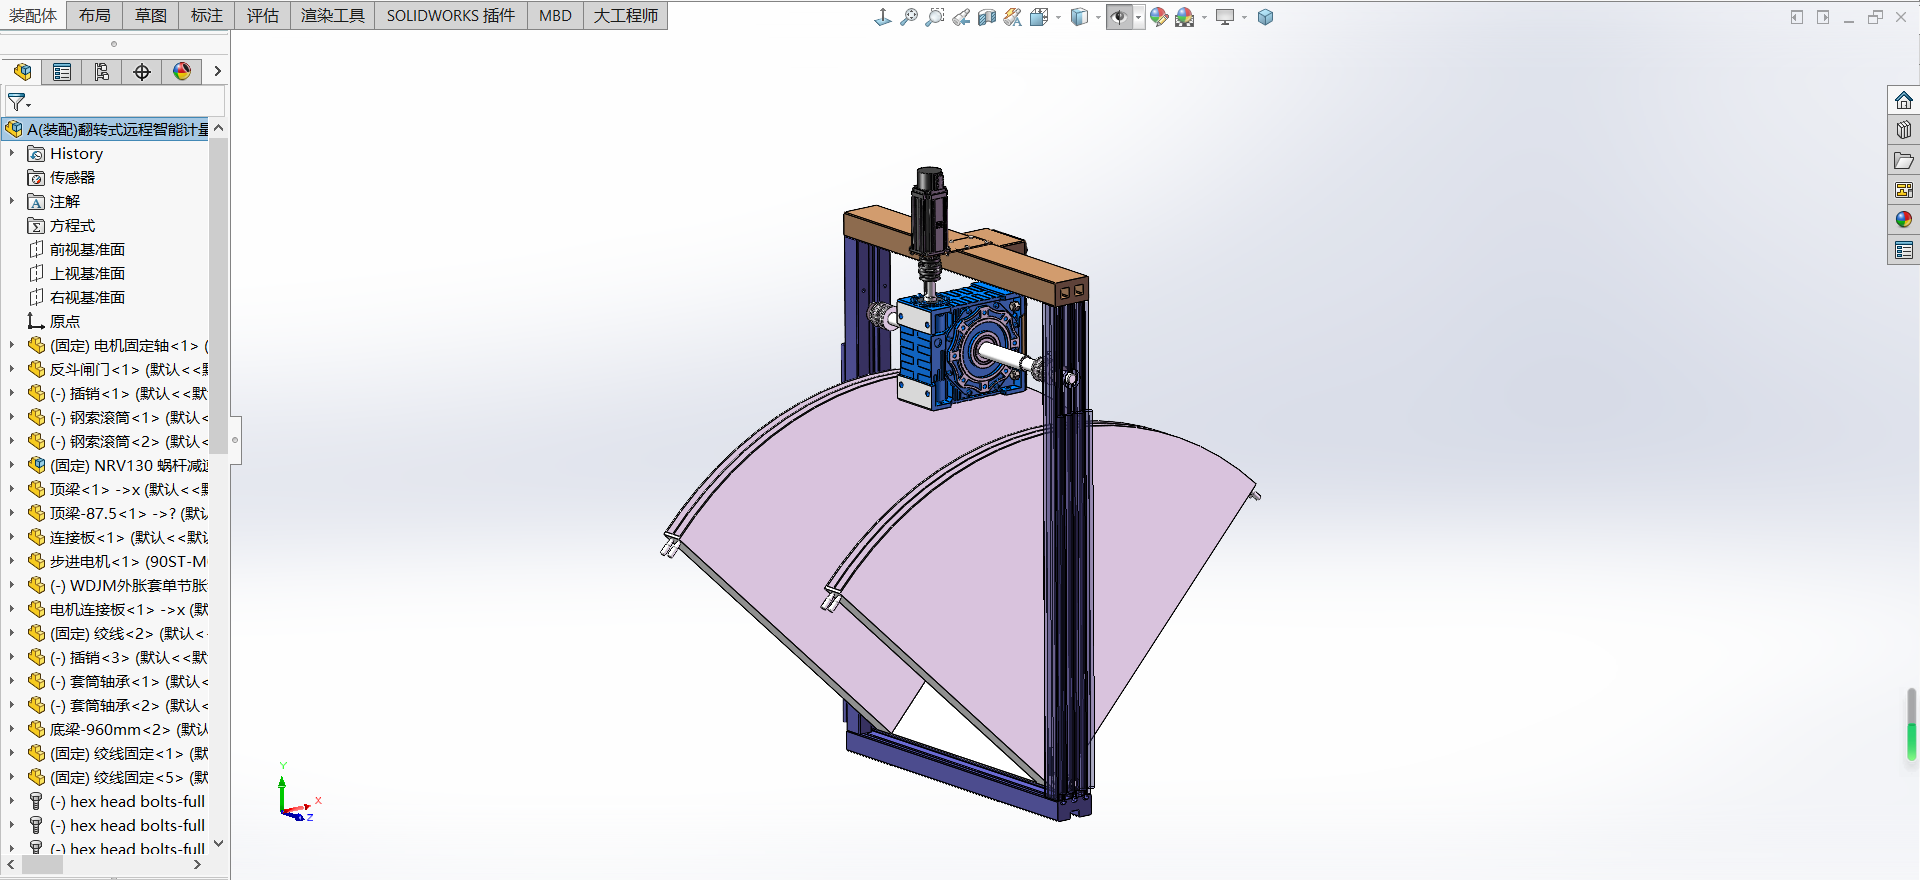Image resolution: width=1920 pixels, height=880 pixels.
Task: Open the View Orientation dropdown arrow
Action: tap(1058, 17)
